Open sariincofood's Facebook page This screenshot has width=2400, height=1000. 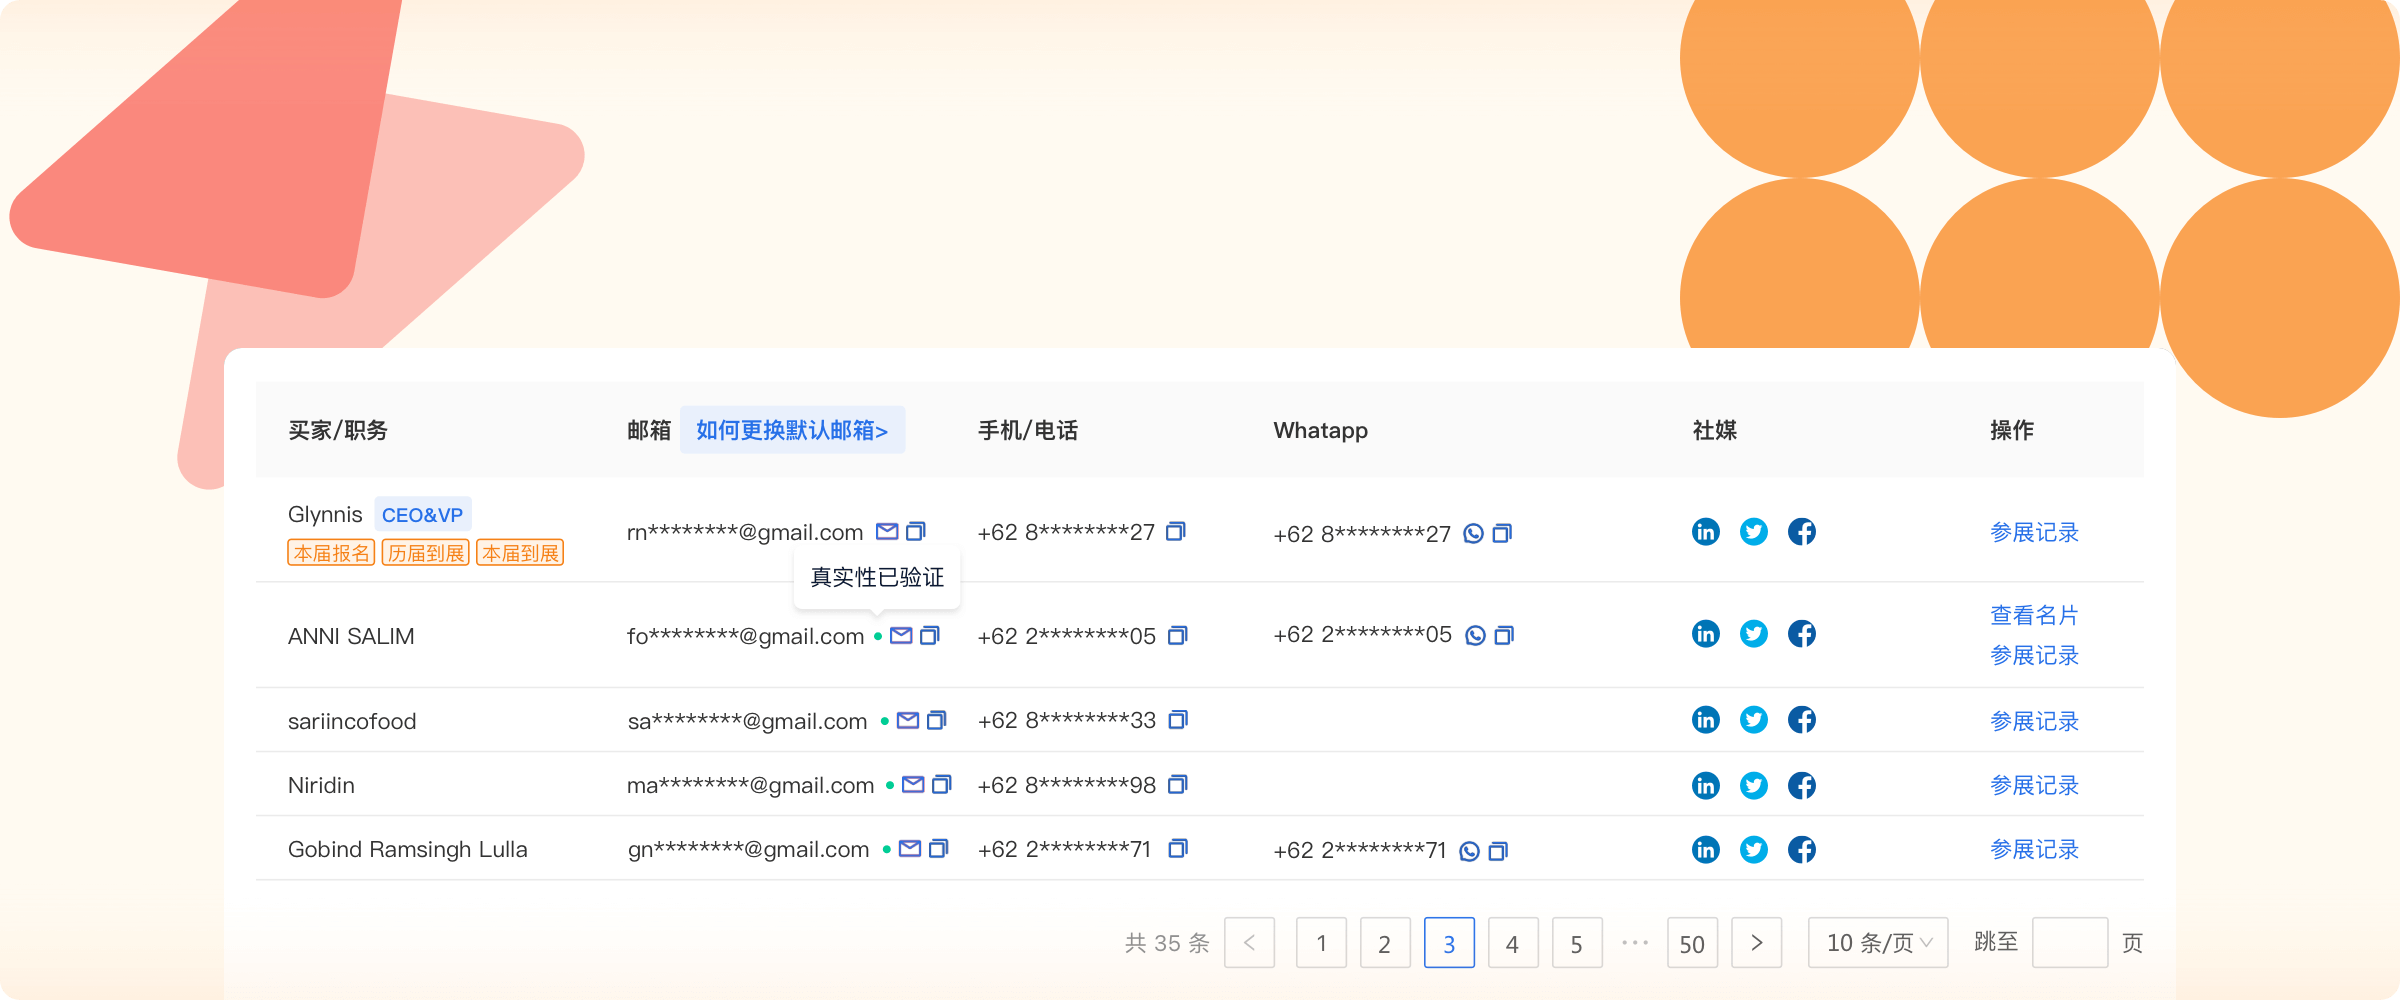[x=1801, y=720]
